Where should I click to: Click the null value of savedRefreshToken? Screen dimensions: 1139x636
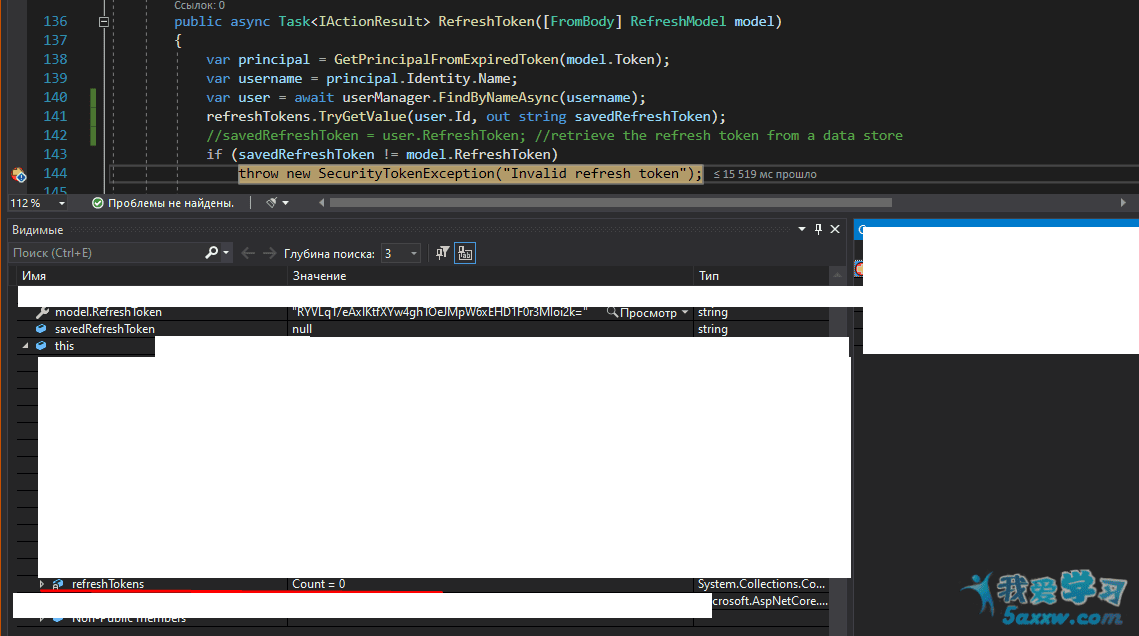pyautogui.click(x=302, y=329)
